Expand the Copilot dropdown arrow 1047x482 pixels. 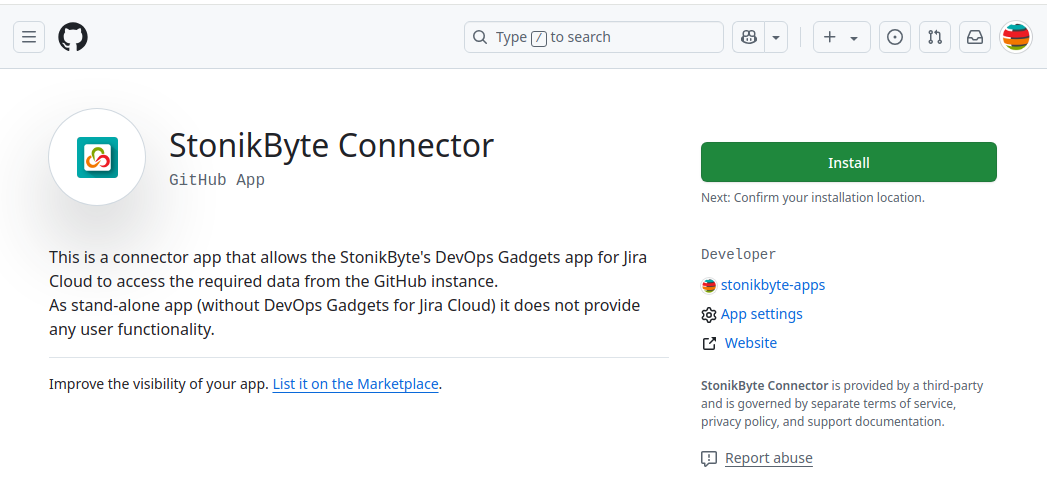[x=776, y=37]
